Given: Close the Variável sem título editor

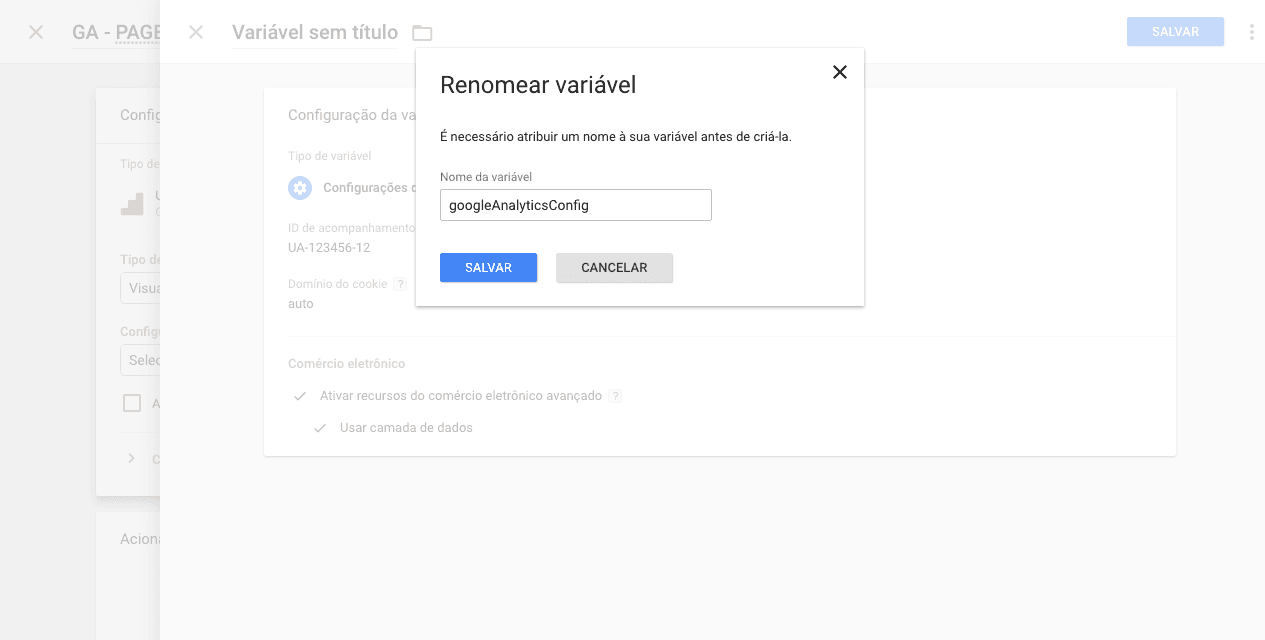Looking at the screenshot, I should (x=196, y=32).
